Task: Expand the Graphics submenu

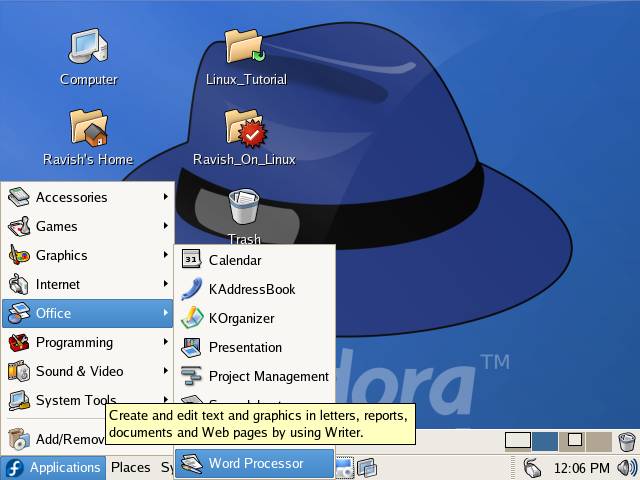Action: (x=61, y=255)
